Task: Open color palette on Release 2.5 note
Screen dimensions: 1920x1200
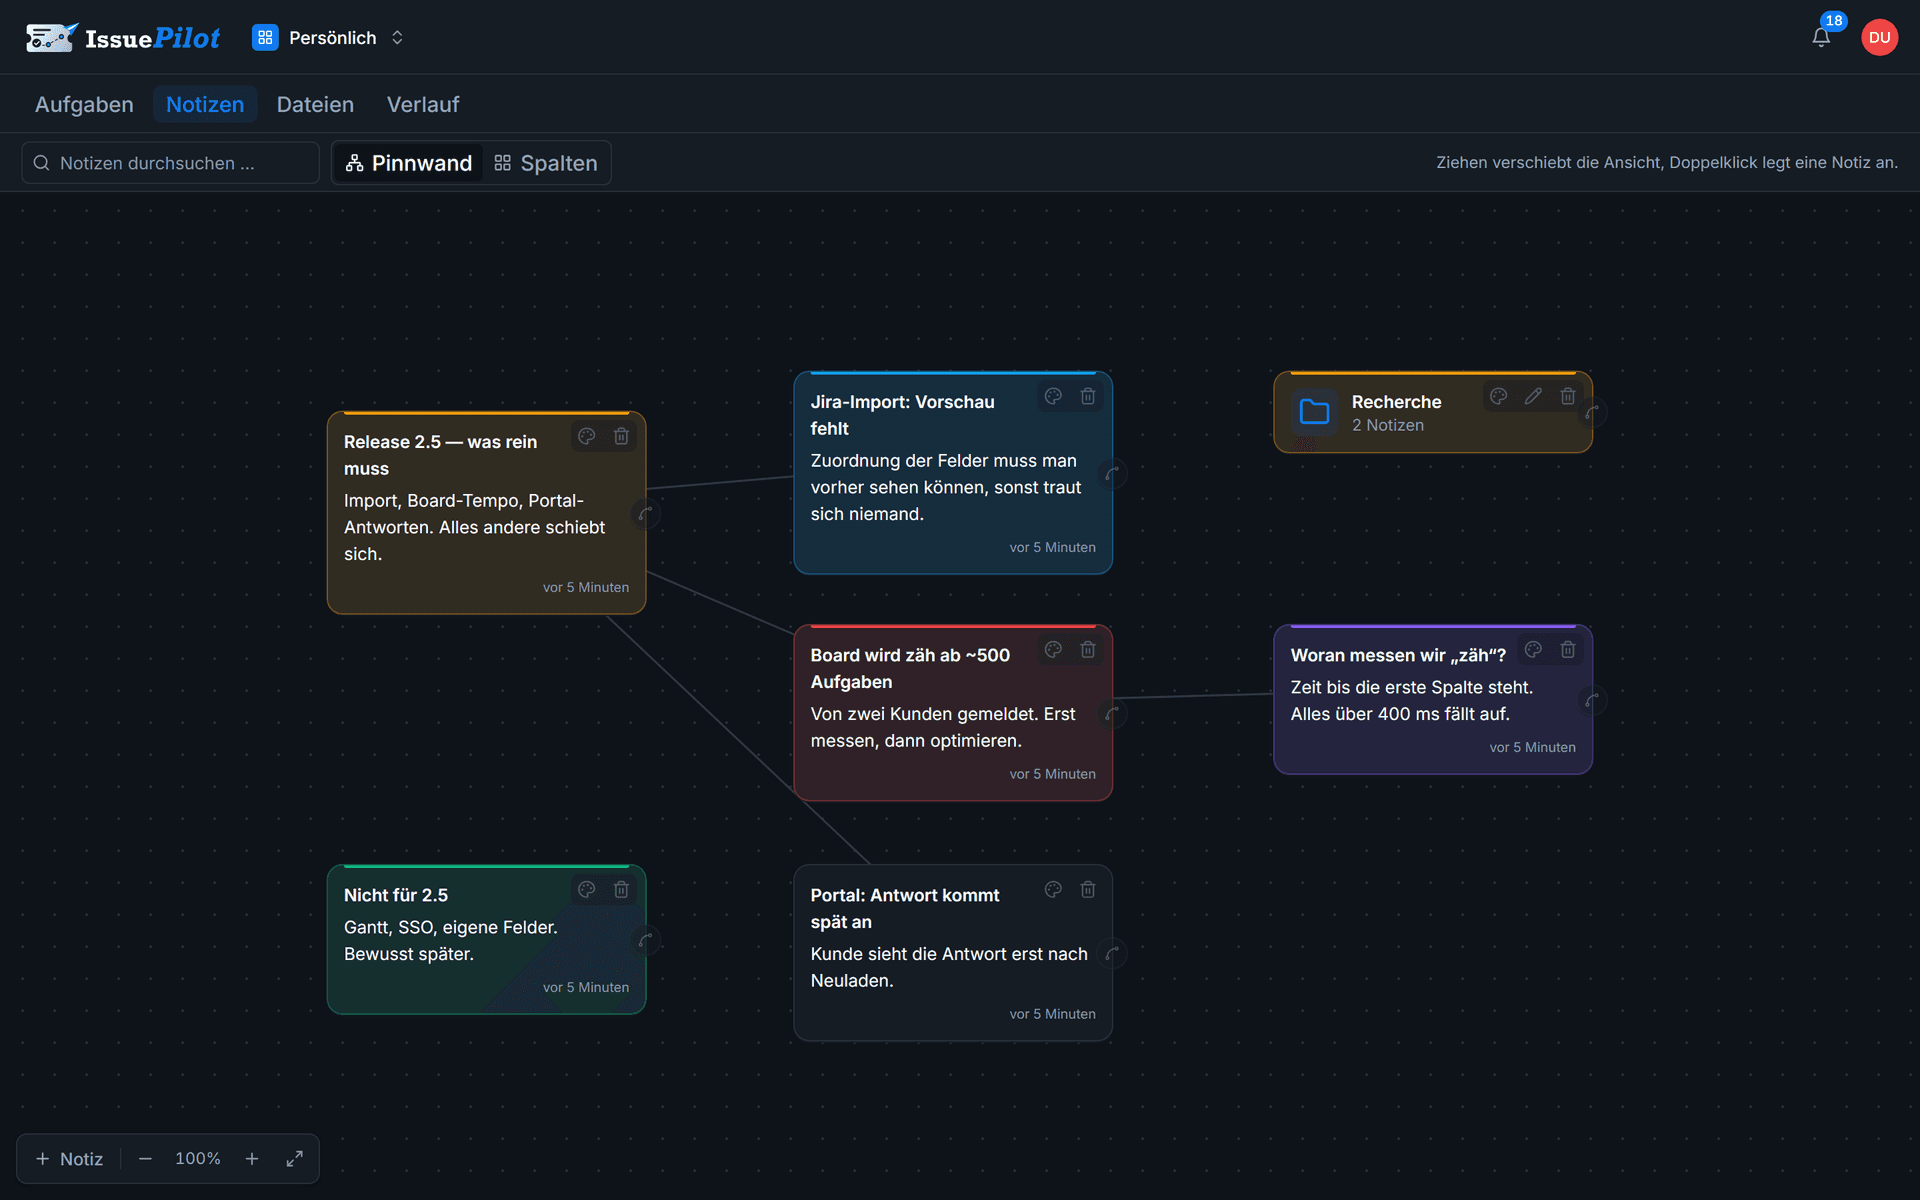Action: tap(587, 436)
